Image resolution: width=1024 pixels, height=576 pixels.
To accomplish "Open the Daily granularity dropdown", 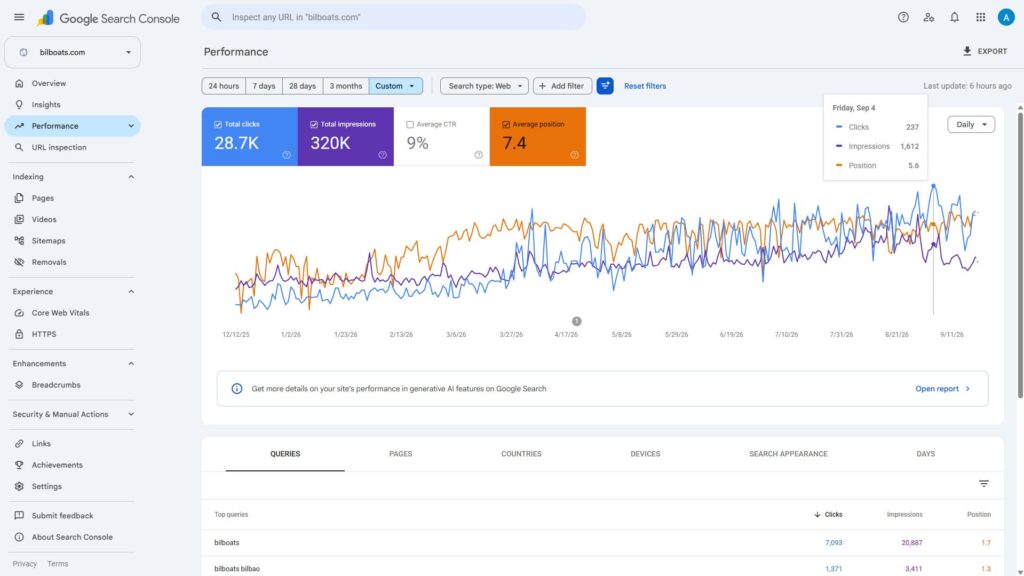I will click(x=971, y=124).
